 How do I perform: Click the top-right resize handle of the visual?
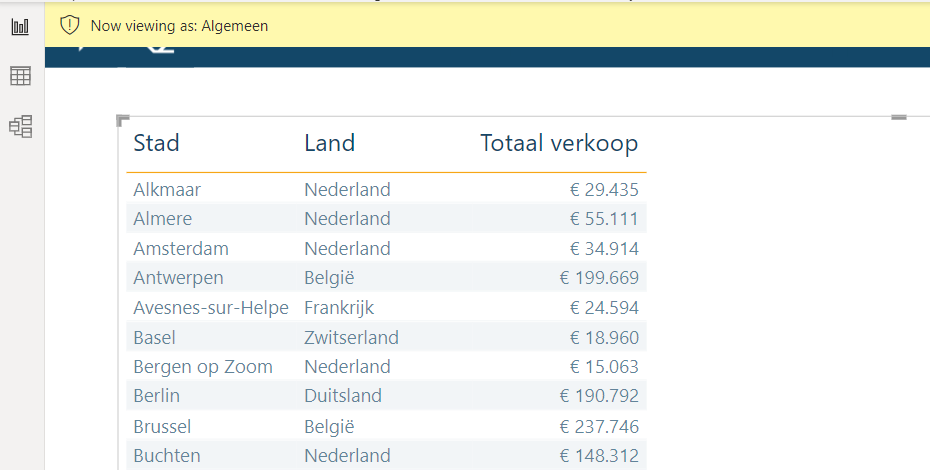[x=898, y=118]
